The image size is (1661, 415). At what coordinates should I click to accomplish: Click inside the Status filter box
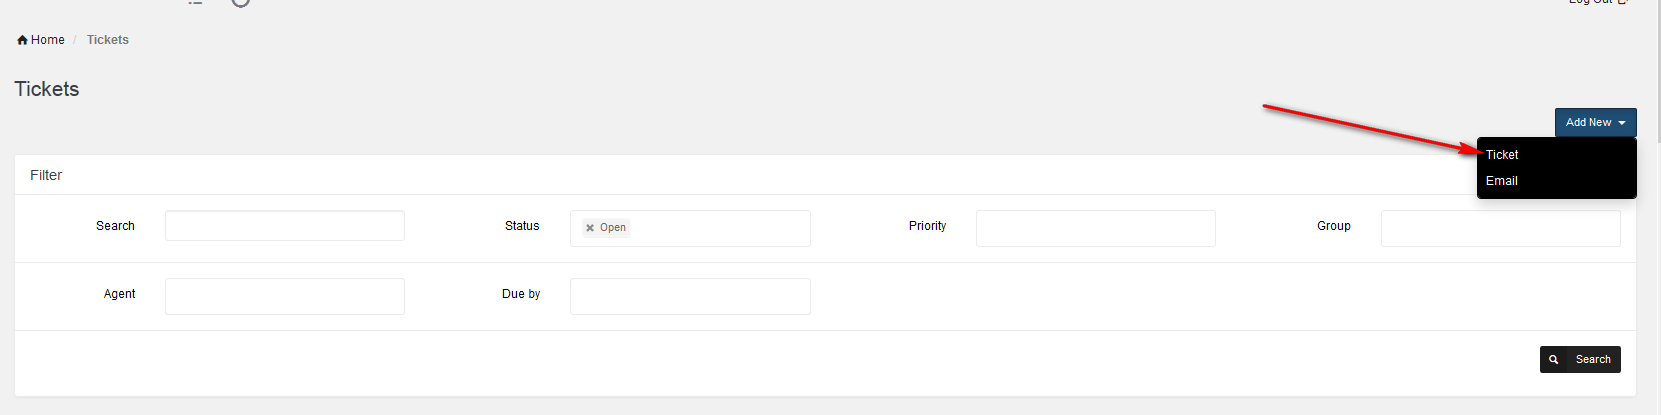[720, 228]
